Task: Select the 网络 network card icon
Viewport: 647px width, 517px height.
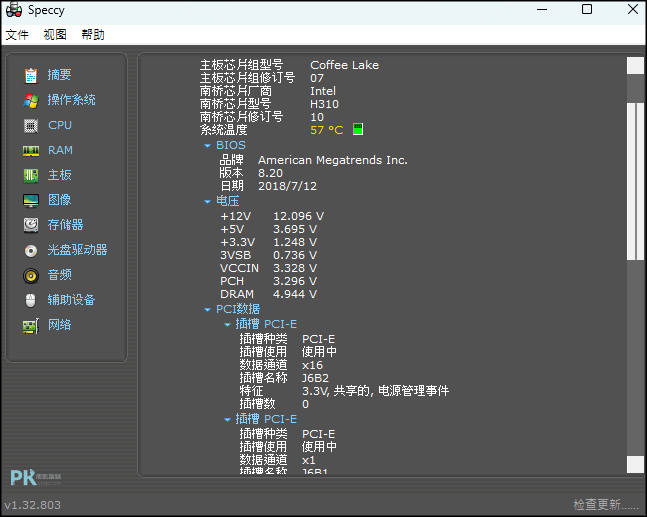Action: tap(31, 326)
